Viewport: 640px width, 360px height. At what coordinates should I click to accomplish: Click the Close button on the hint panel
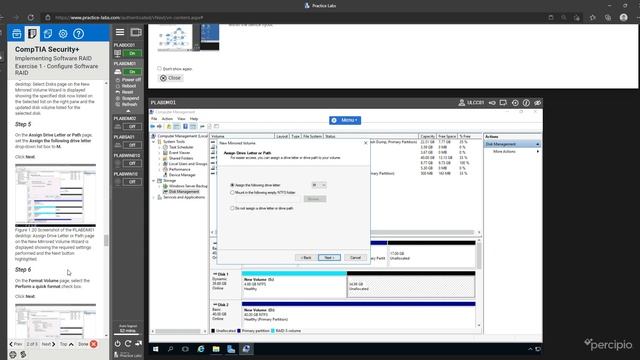click(171, 78)
